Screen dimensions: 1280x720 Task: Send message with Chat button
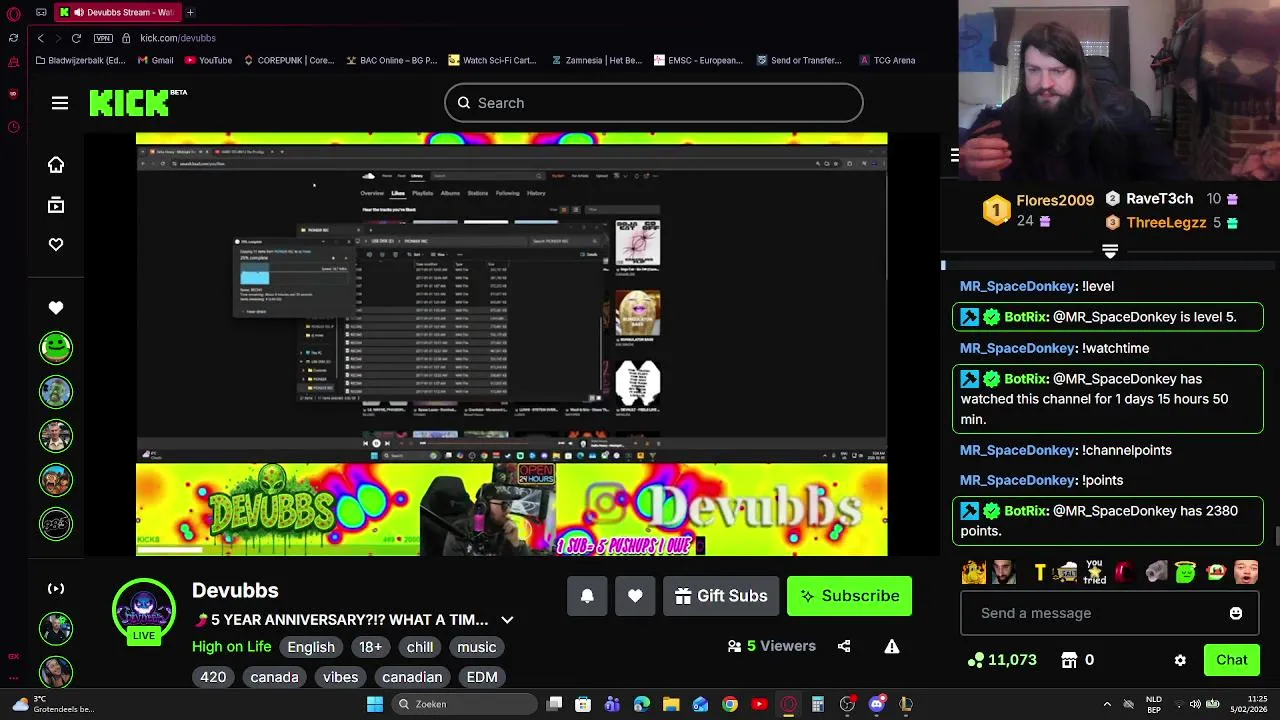1232,660
